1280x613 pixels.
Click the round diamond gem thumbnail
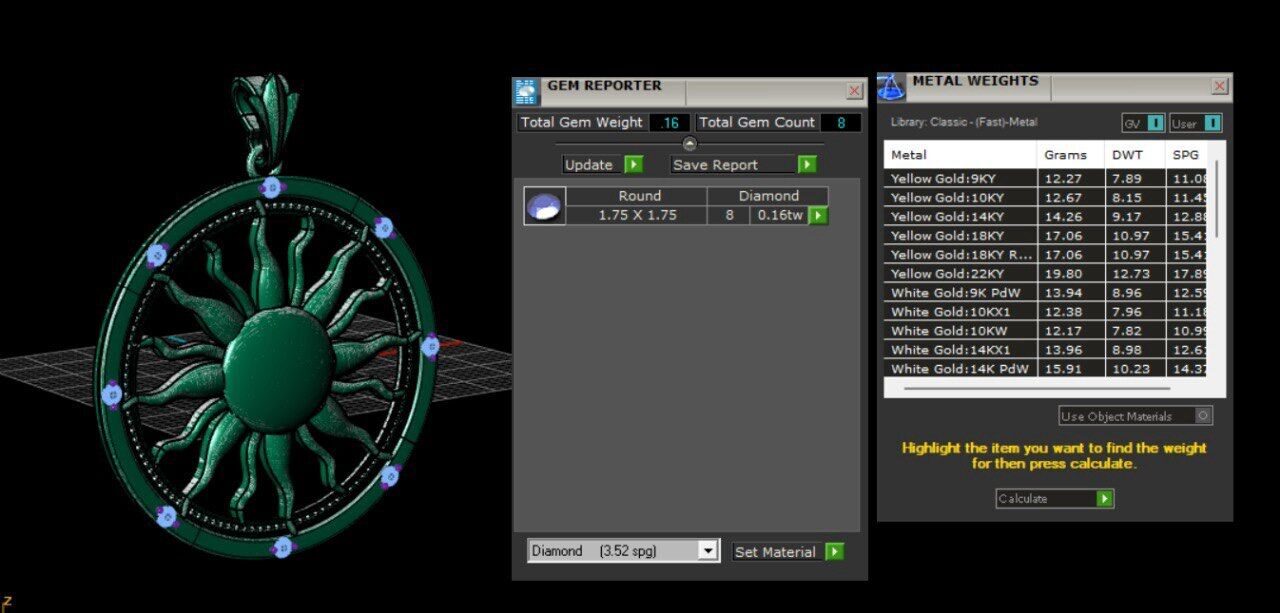tap(545, 206)
